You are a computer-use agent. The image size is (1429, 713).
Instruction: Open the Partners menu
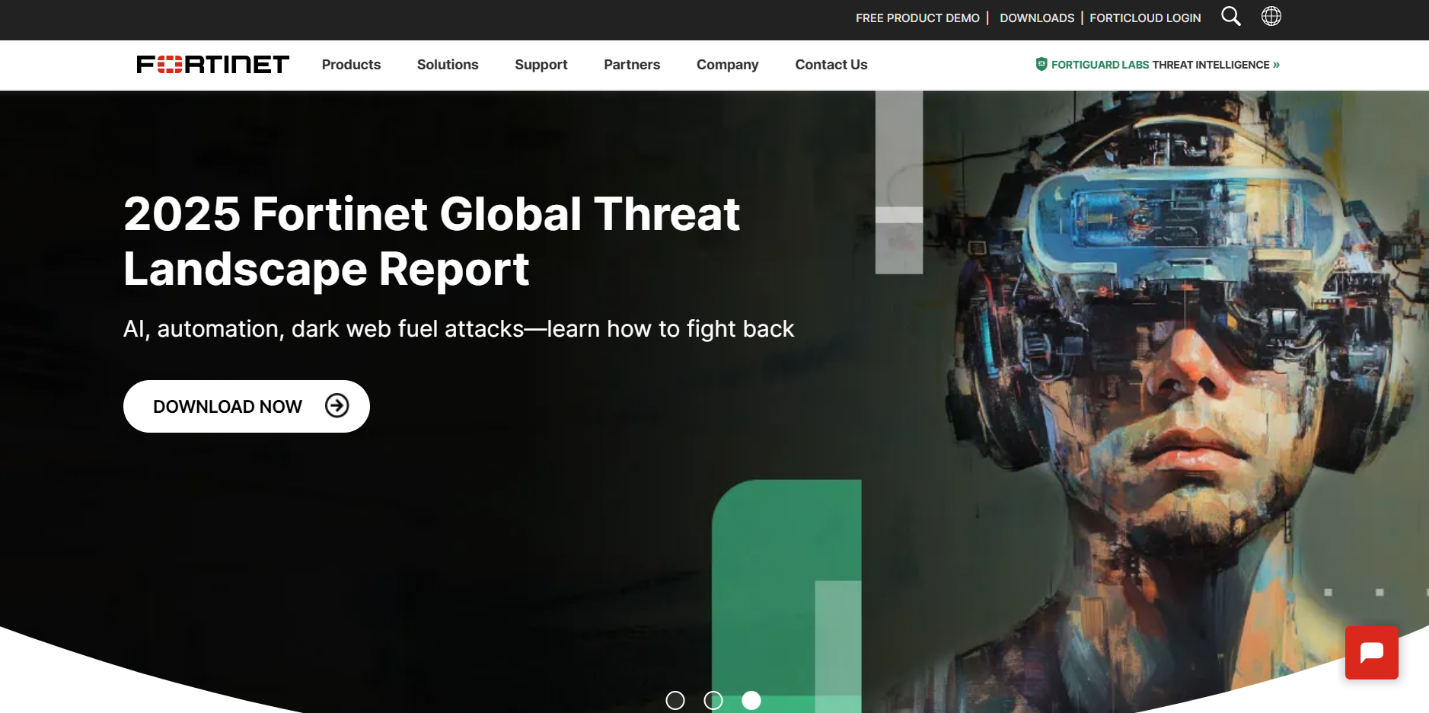coord(632,65)
